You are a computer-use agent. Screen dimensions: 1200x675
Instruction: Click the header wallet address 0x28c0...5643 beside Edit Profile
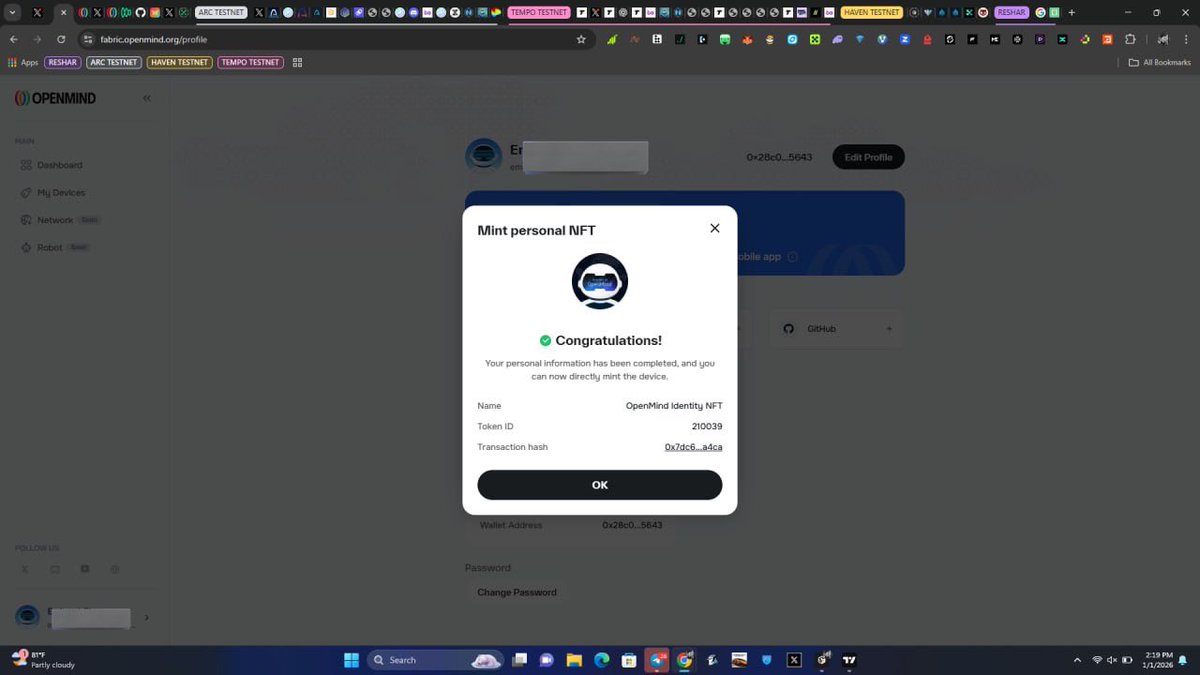pos(779,157)
